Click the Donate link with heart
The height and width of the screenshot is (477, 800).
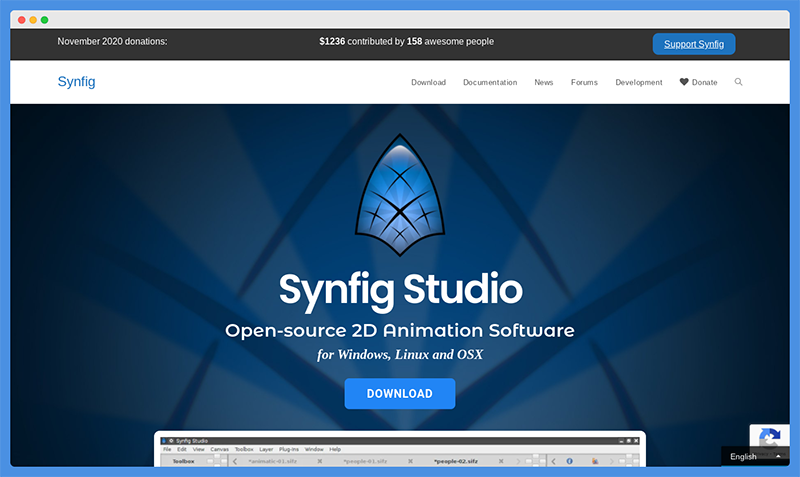click(x=698, y=82)
